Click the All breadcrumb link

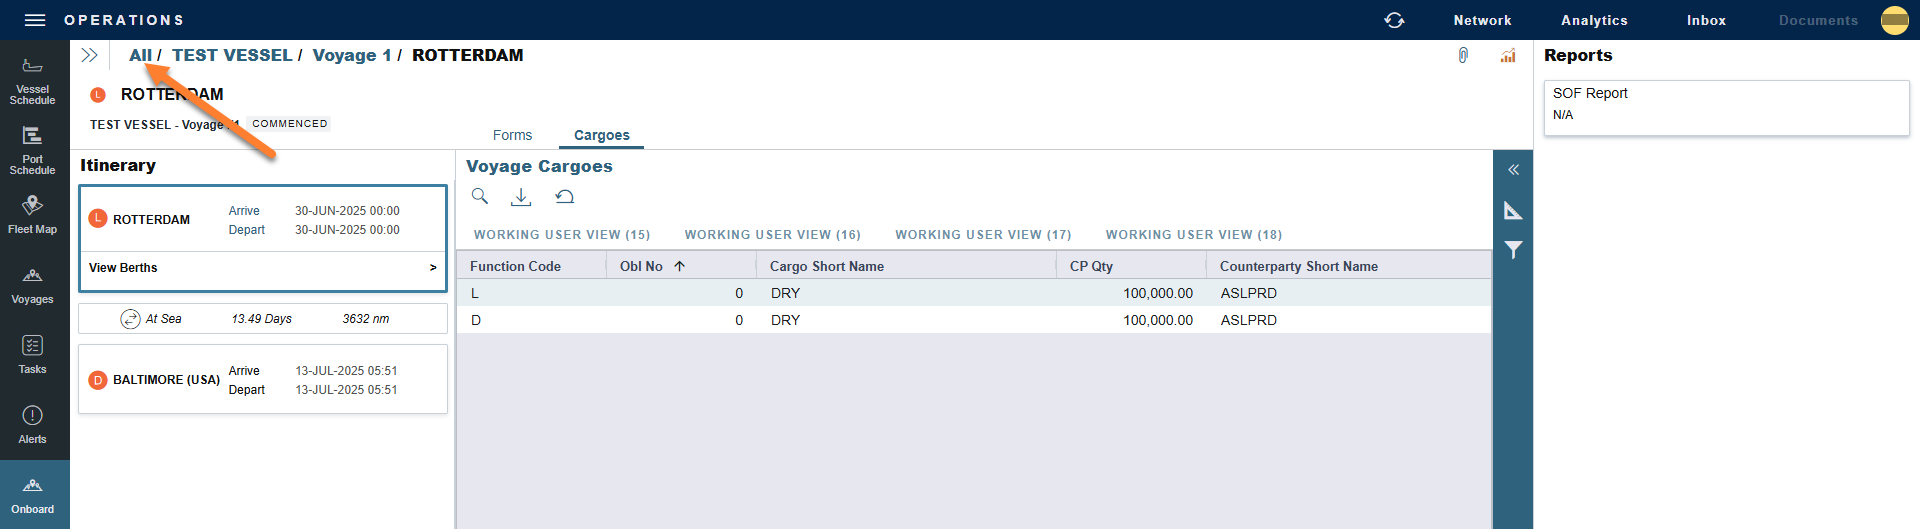coord(140,55)
